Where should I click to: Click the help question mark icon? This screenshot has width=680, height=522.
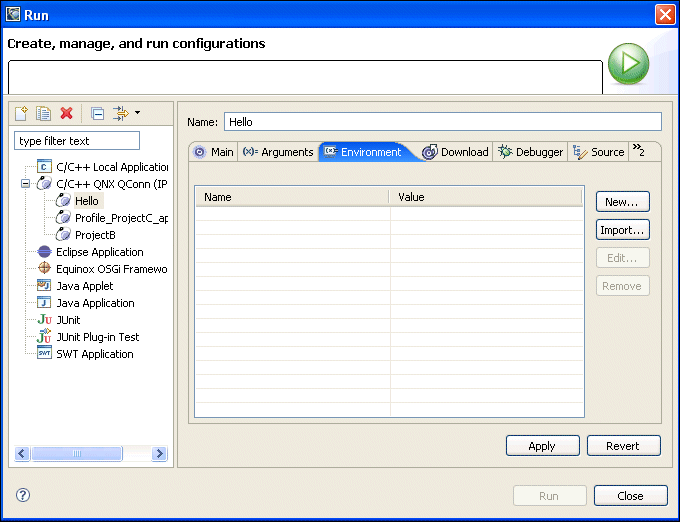click(x=23, y=495)
